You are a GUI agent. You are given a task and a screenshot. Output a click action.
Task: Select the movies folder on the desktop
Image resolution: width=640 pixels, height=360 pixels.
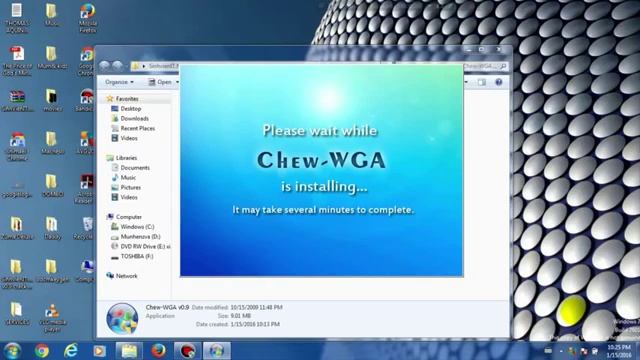tap(52, 100)
